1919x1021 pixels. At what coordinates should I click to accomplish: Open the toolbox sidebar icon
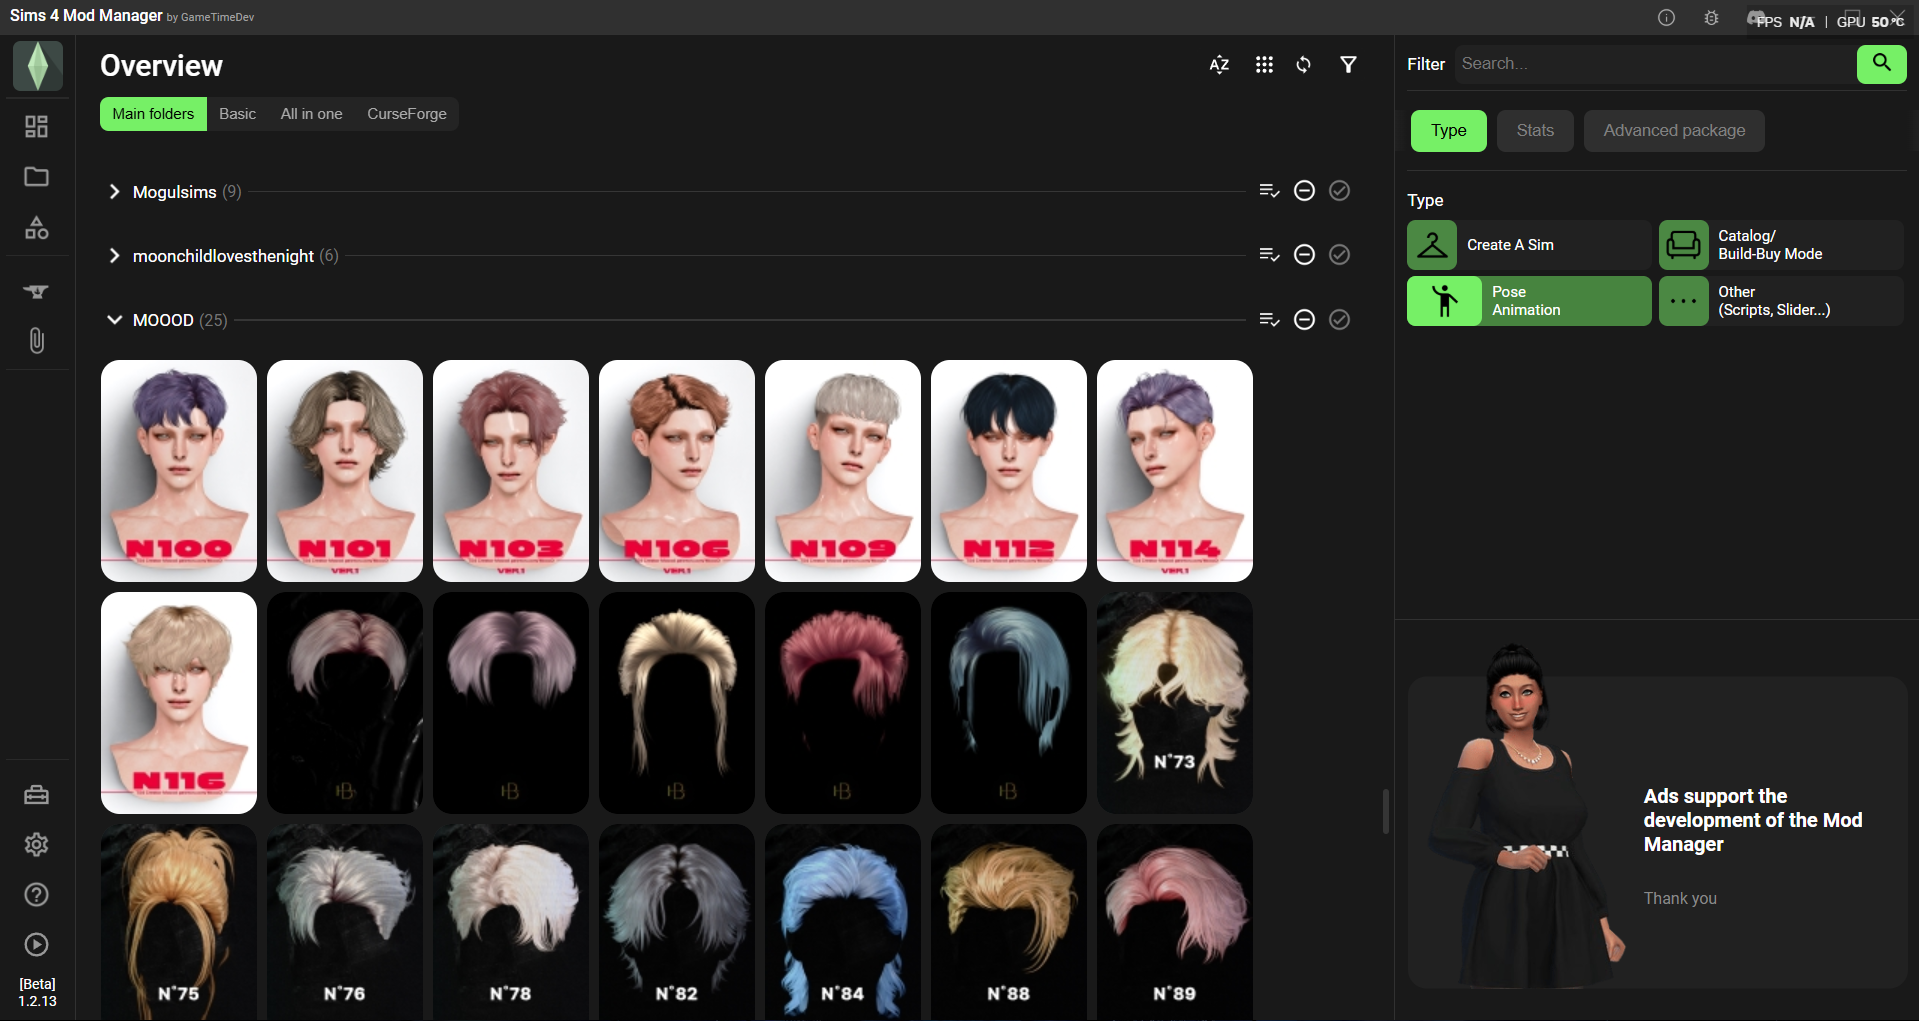click(x=37, y=795)
